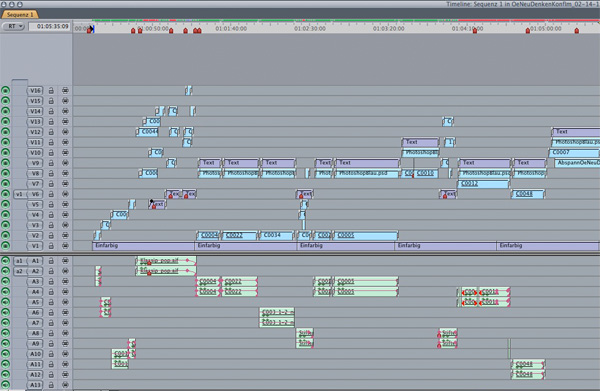Select clip C0048 on audio track A11
Image resolution: width=600 pixels, height=391 pixels.
[528, 364]
